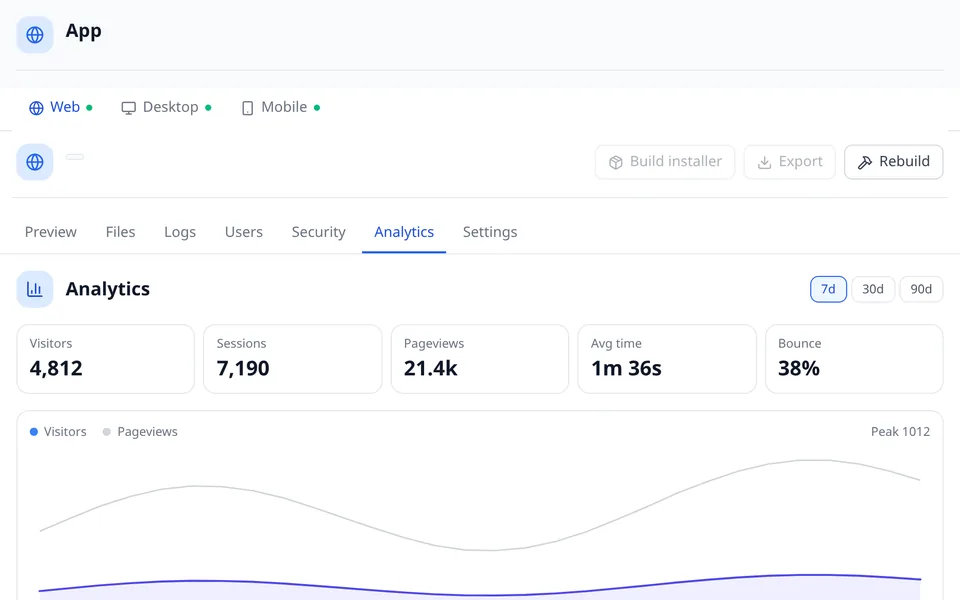Viewport: 960px width, 600px height.
Task: Toggle the Pageviews series in chart legend
Action: (140, 432)
